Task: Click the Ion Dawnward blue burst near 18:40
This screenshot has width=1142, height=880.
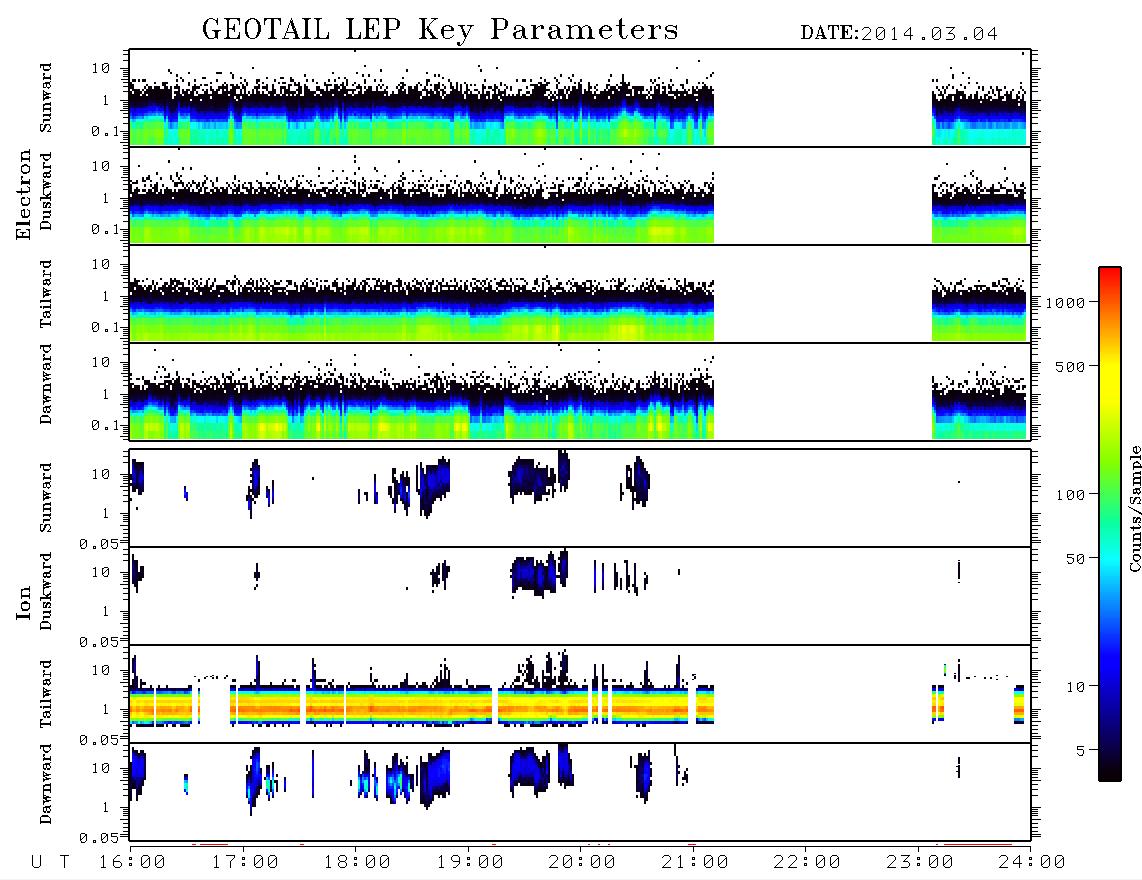Action: pos(436,777)
